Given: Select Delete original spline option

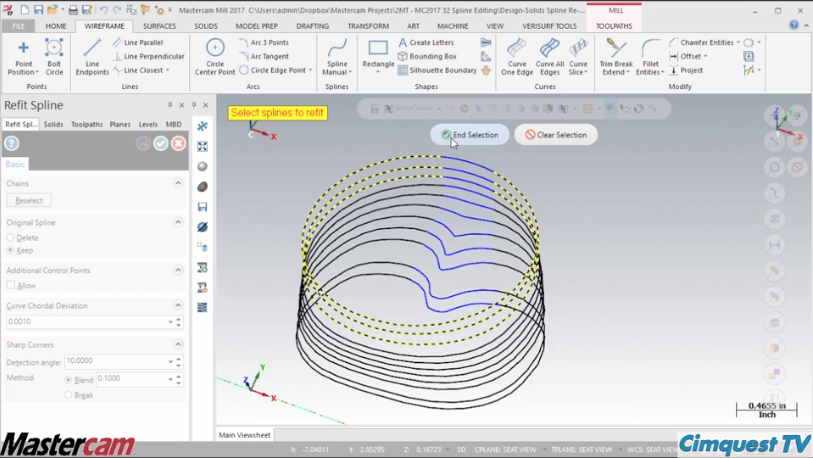Looking at the screenshot, I should (10, 238).
